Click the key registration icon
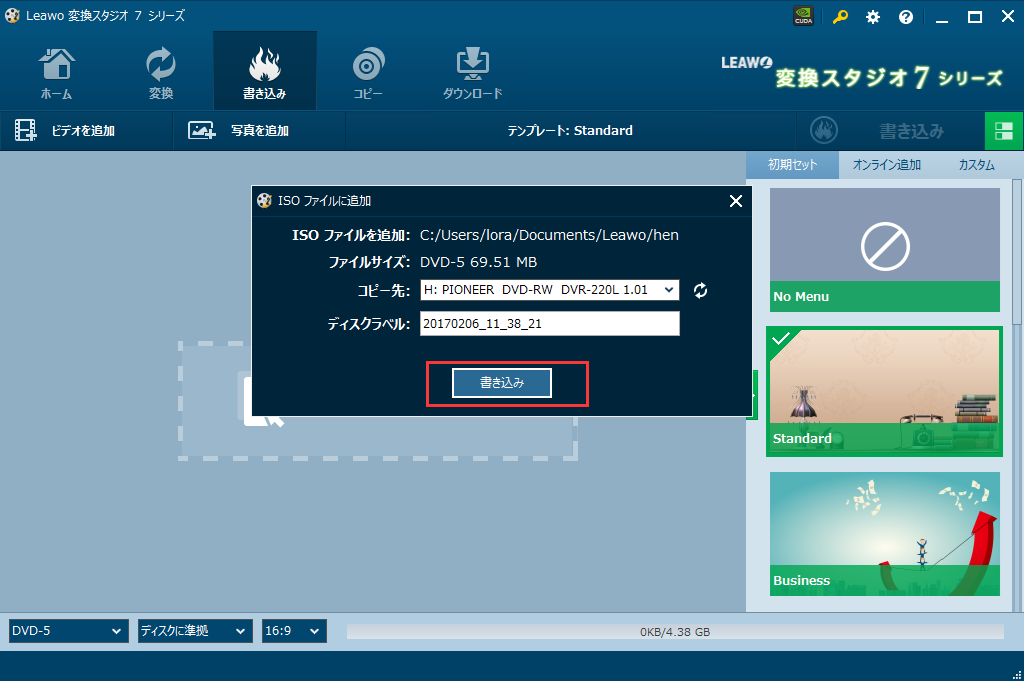The width and height of the screenshot is (1024, 681). coord(840,17)
